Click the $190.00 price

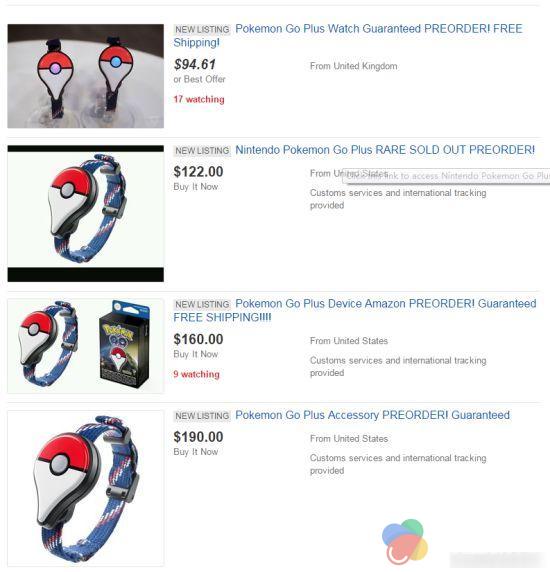[198, 437]
